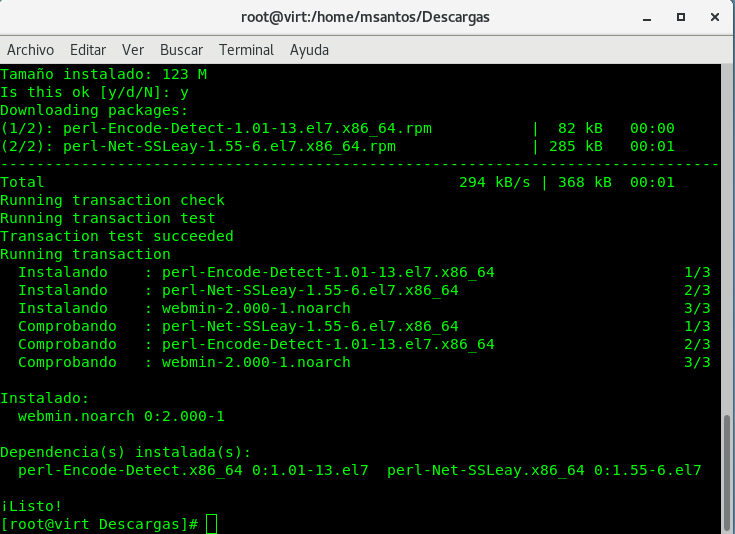
Task: Click the vertical scrollbar thumb
Action: click(x=727, y=470)
